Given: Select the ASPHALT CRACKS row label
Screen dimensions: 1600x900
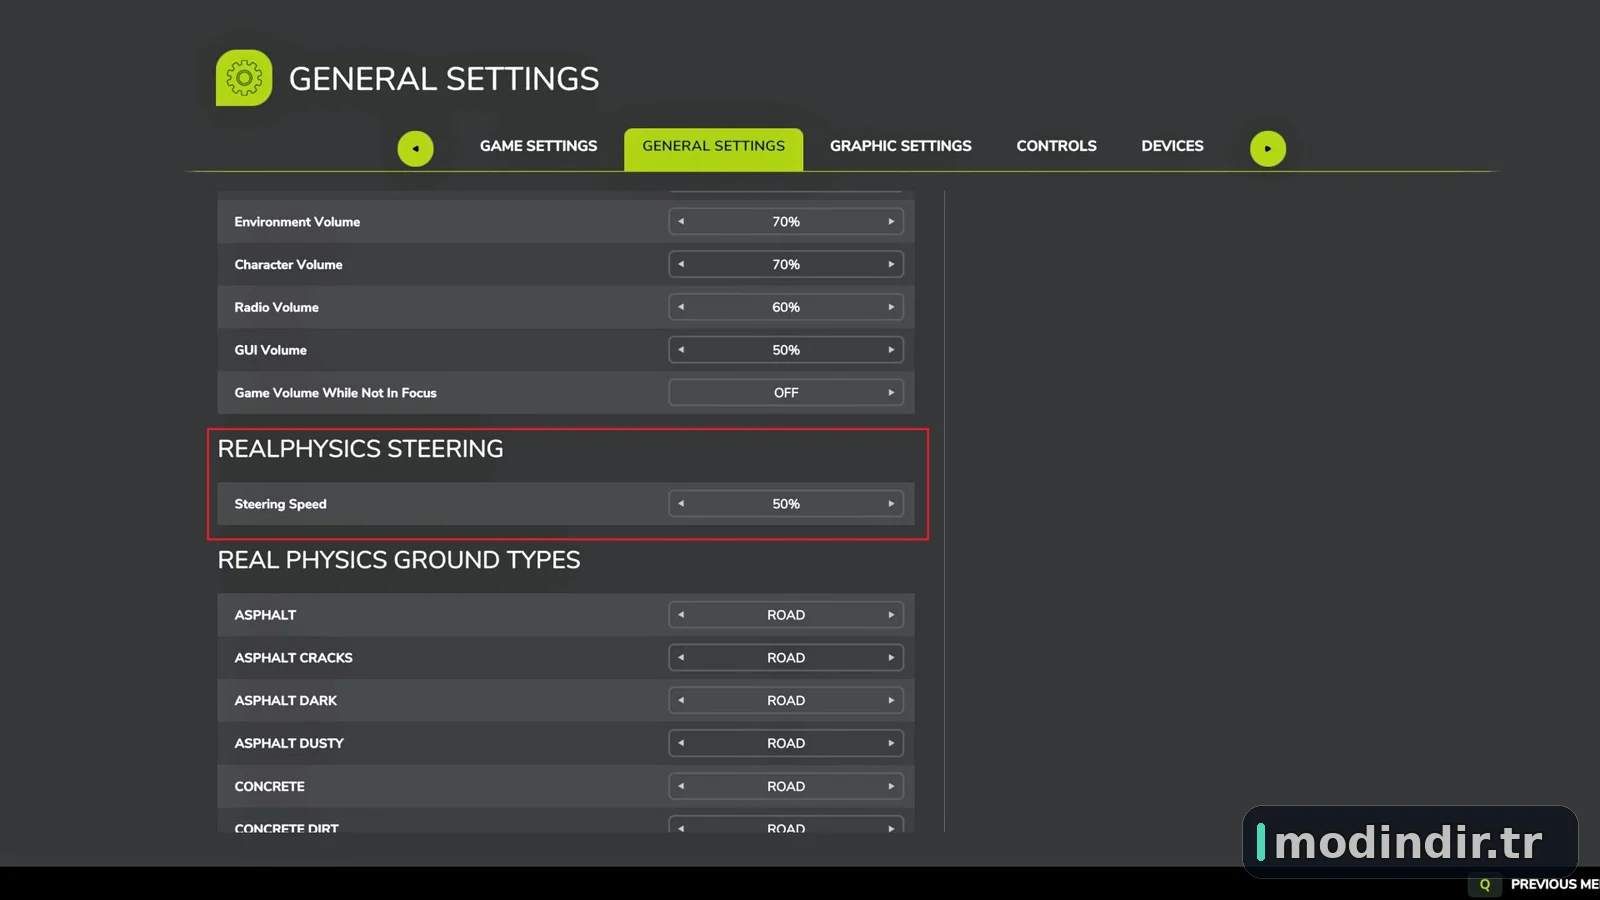Looking at the screenshot, I should click(x=293, y=658).
